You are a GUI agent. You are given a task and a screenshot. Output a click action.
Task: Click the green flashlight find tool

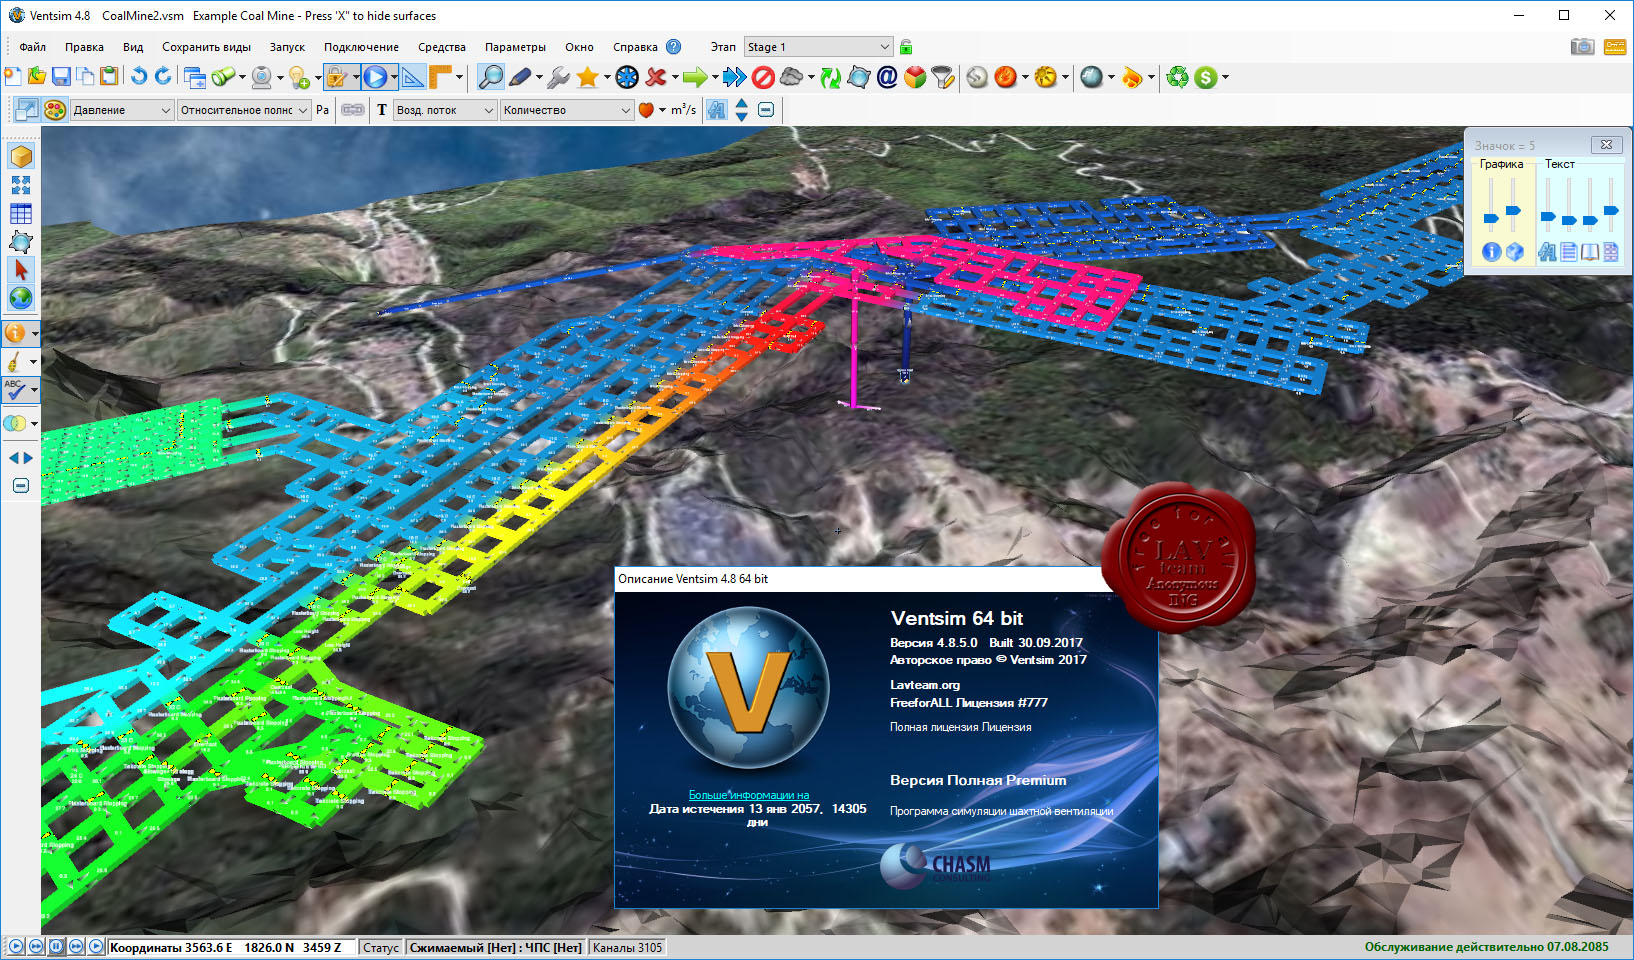point(224,77)
